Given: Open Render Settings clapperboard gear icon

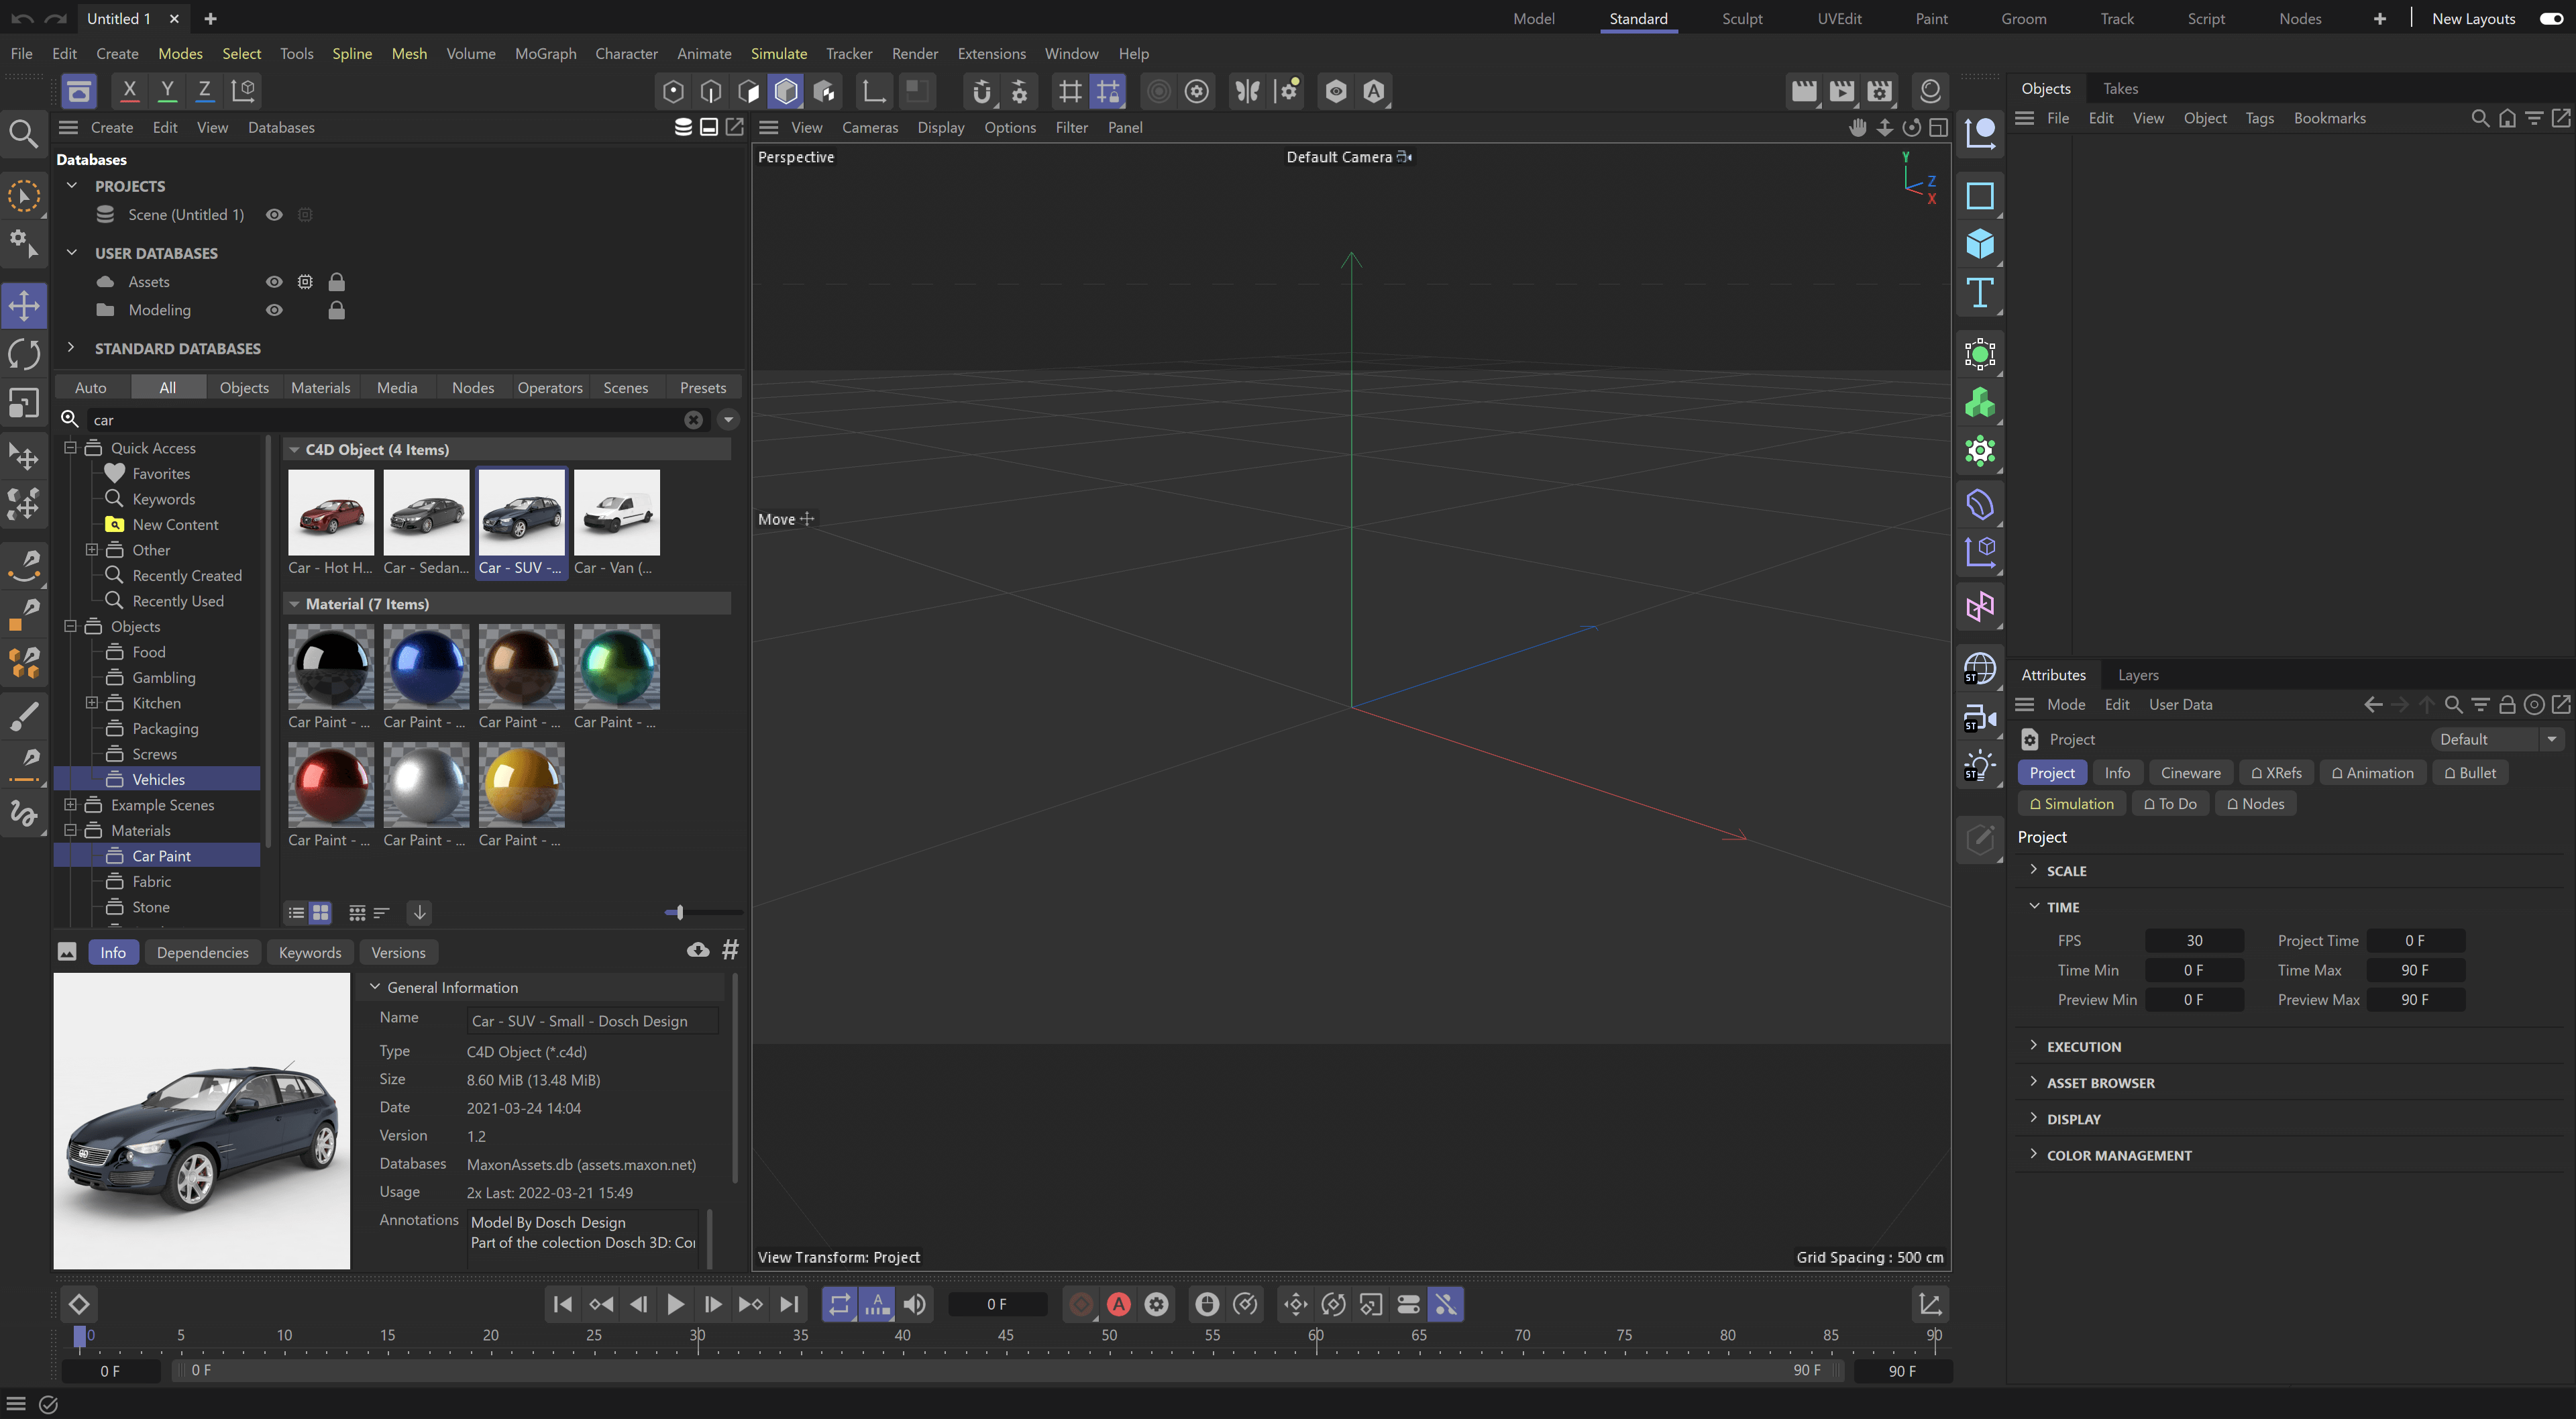Looking at the screenshot, I should 1879,91.
